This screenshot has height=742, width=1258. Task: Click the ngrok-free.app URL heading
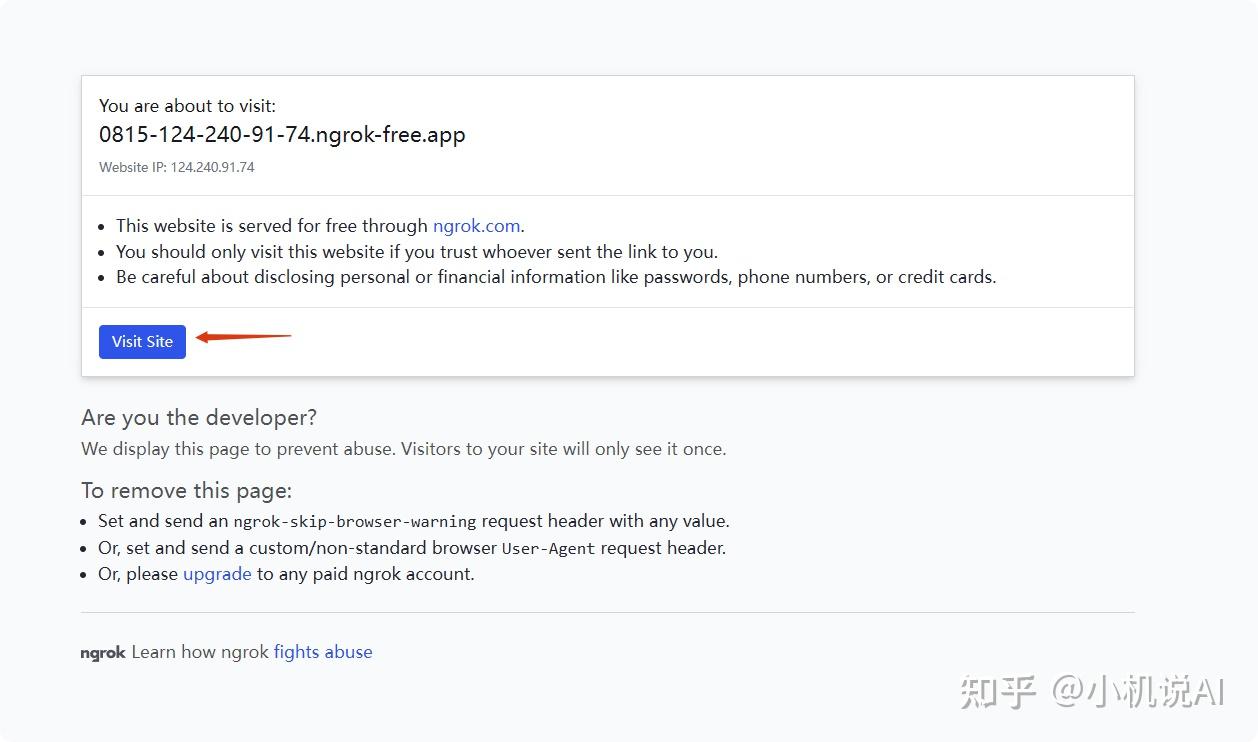(x=282, y=135)
